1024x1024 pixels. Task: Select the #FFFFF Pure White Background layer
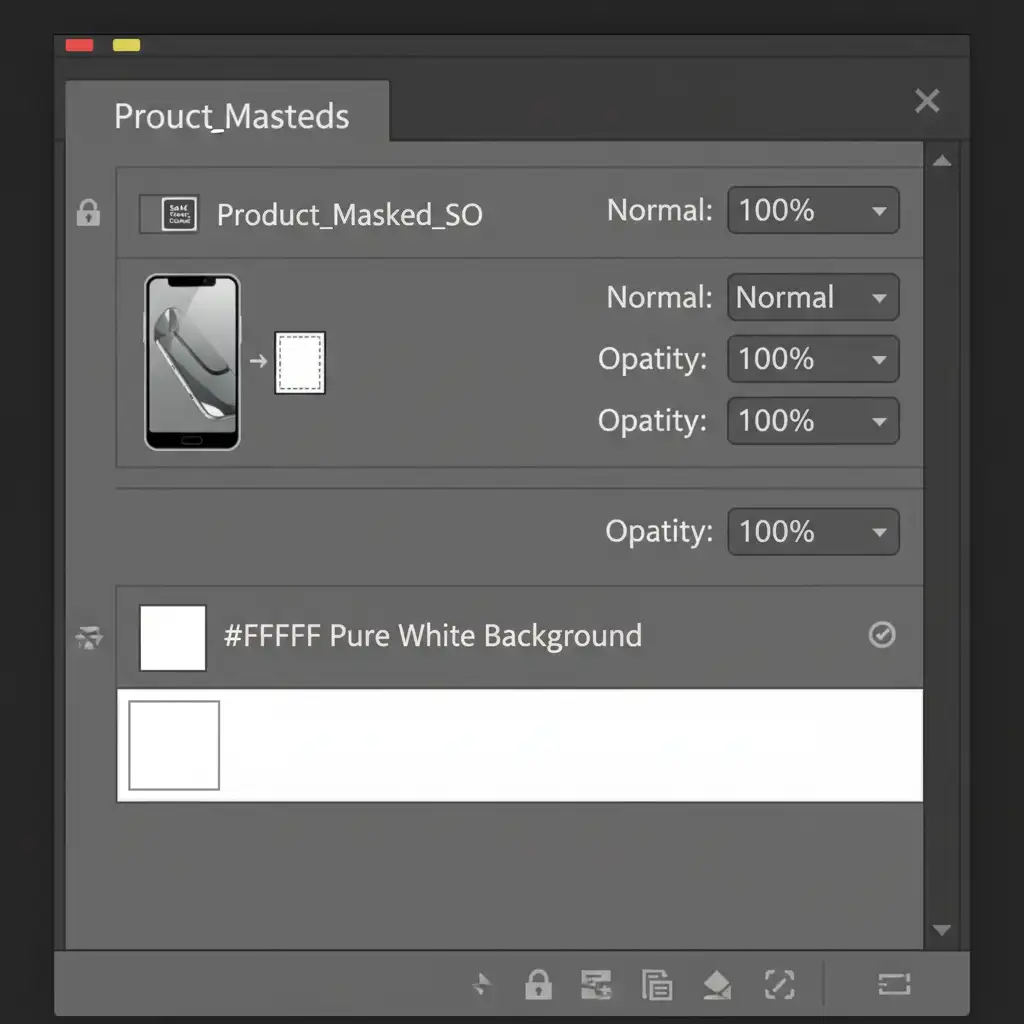pyautogui.click(x=432, y=636)
